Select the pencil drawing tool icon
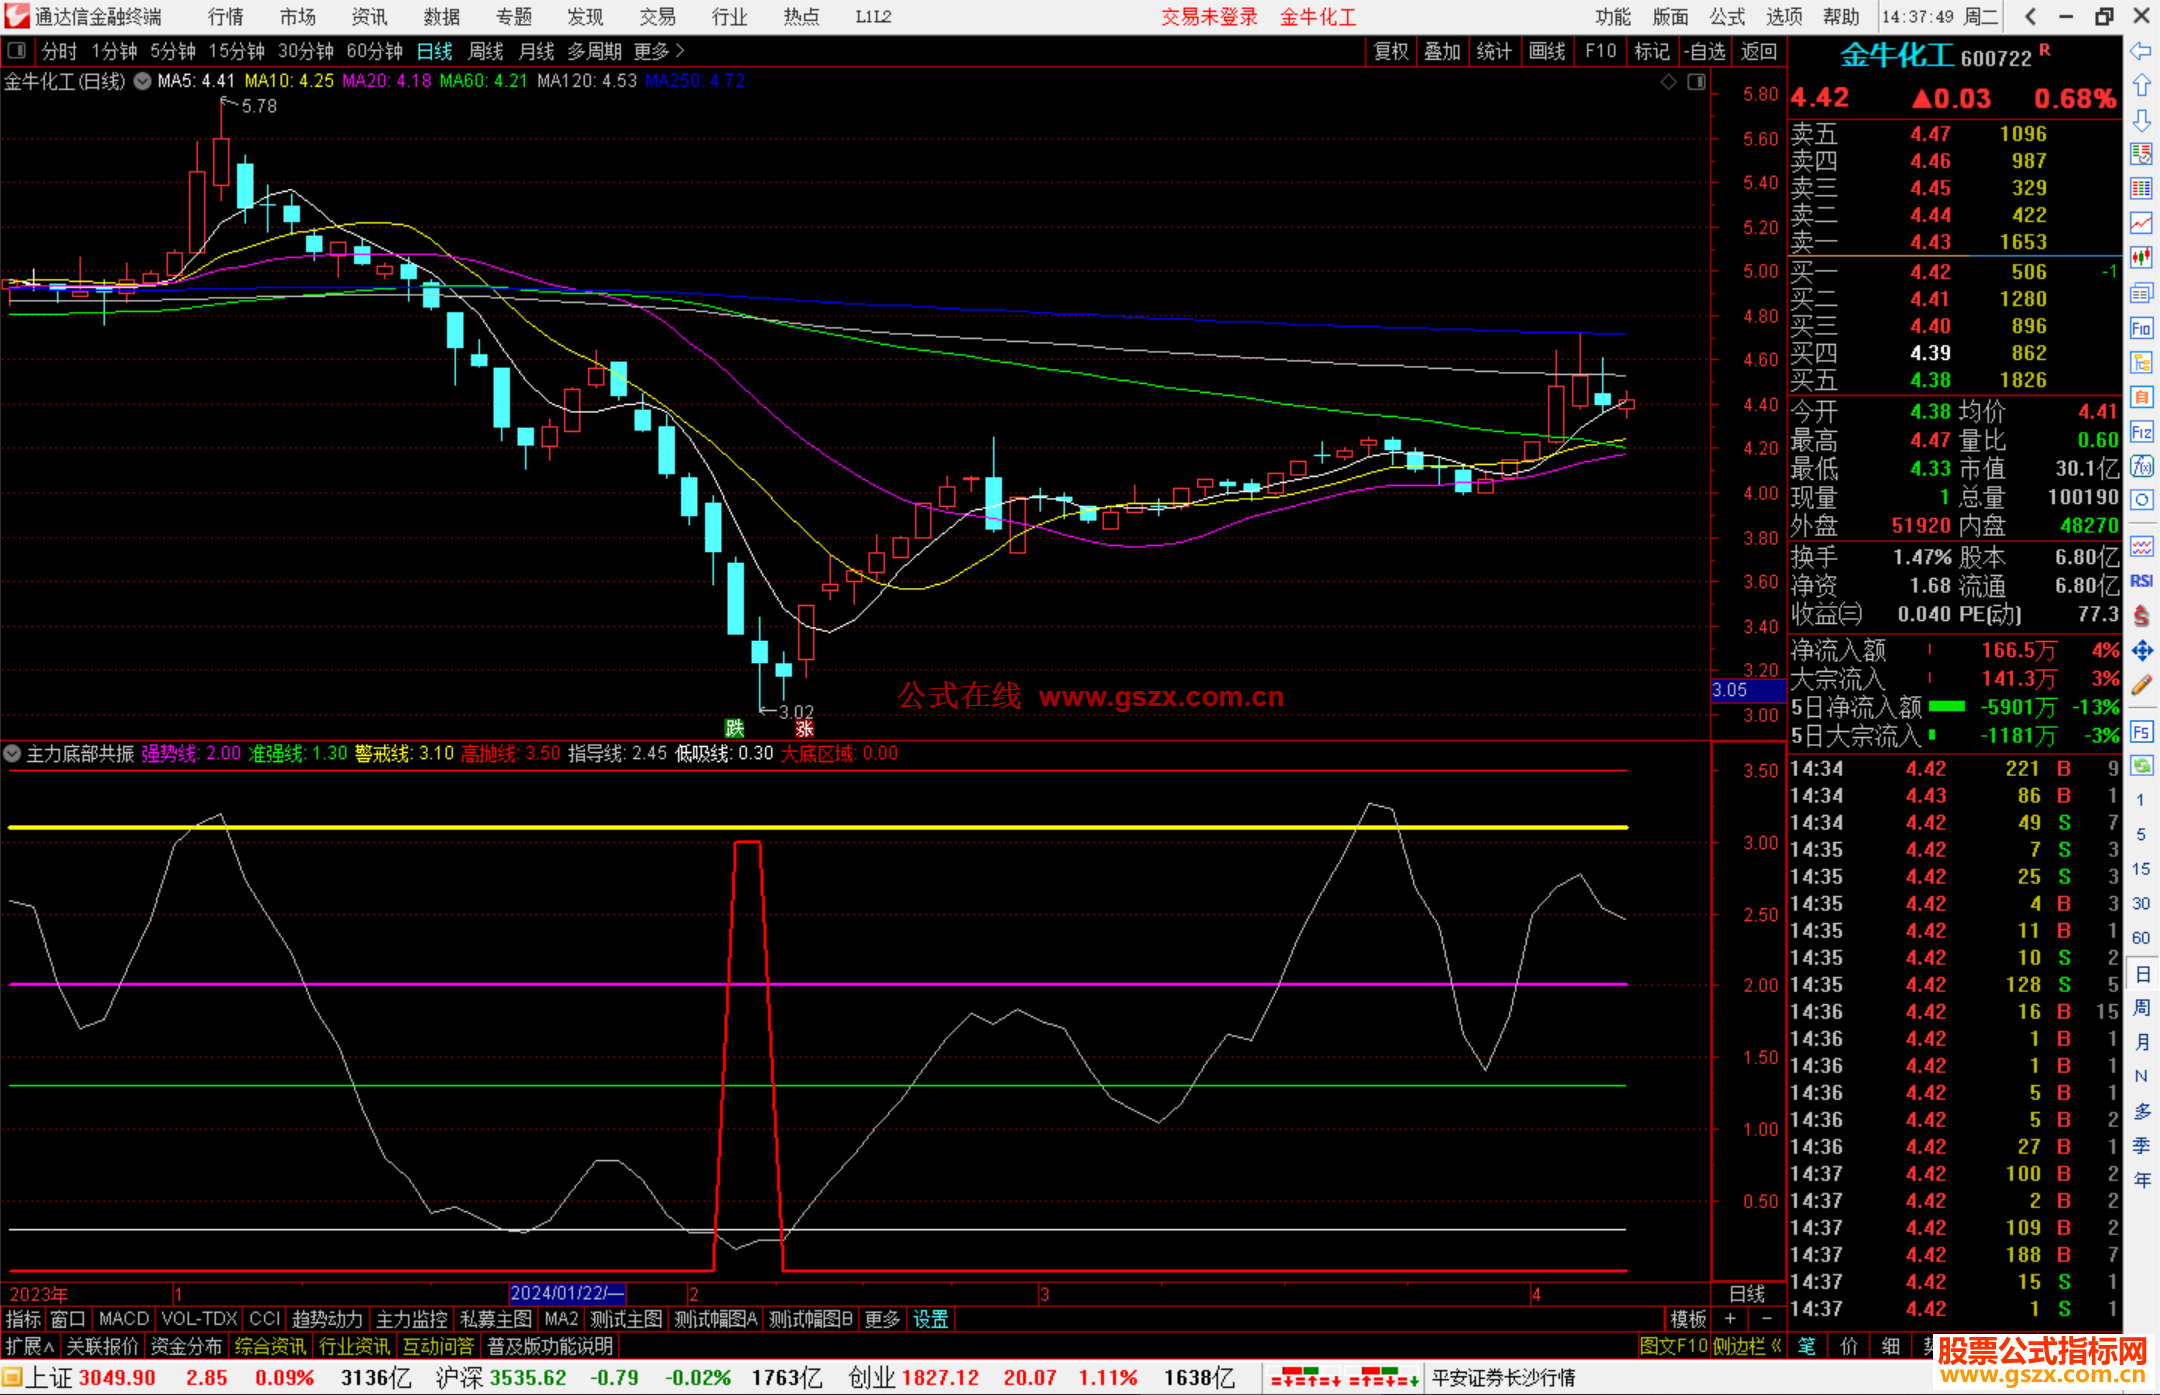This screenshot has height=1395, width=2160. [2141, 685]
